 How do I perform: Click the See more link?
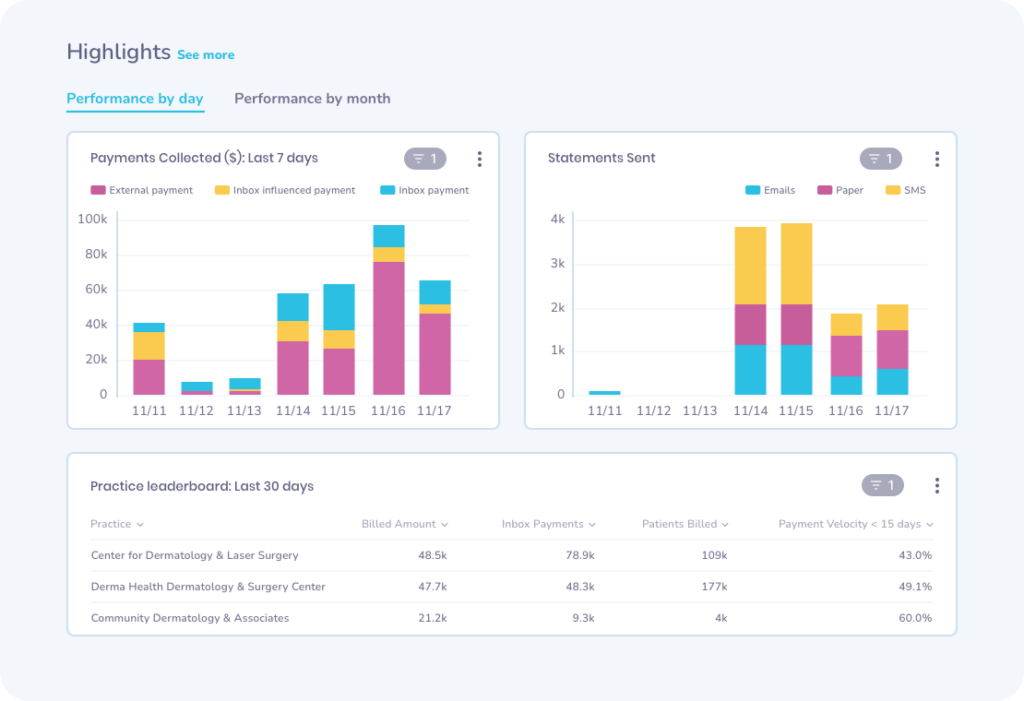205,55
